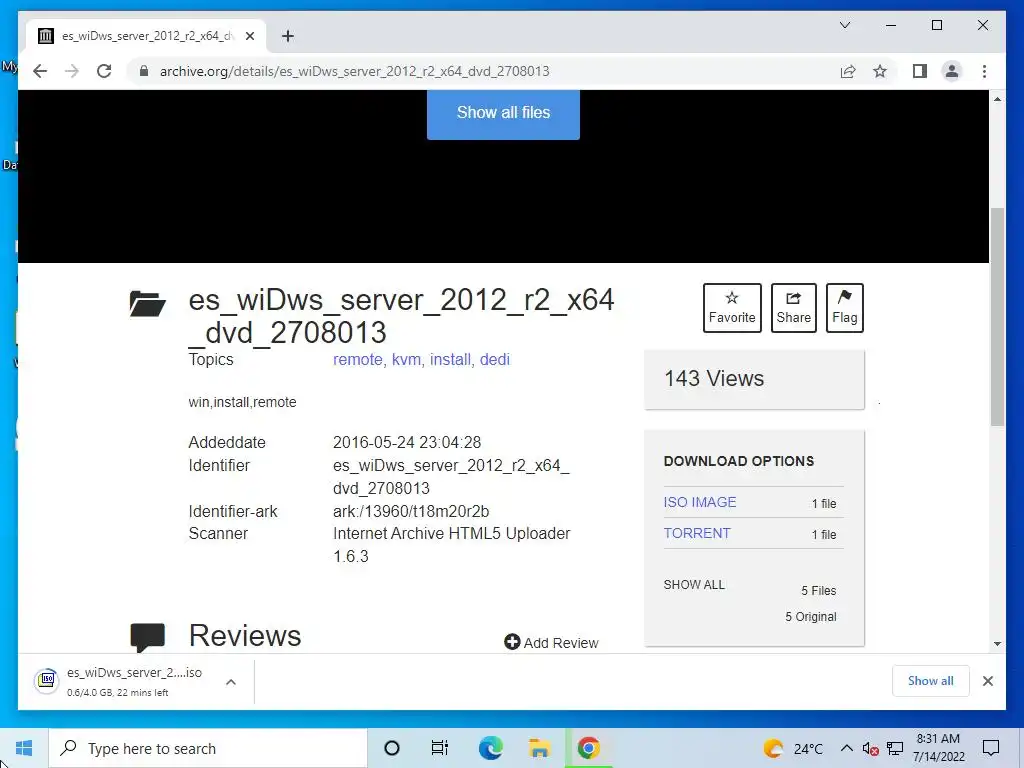
Task: Click the 143 Views box
Action: [x=754, y=379]
